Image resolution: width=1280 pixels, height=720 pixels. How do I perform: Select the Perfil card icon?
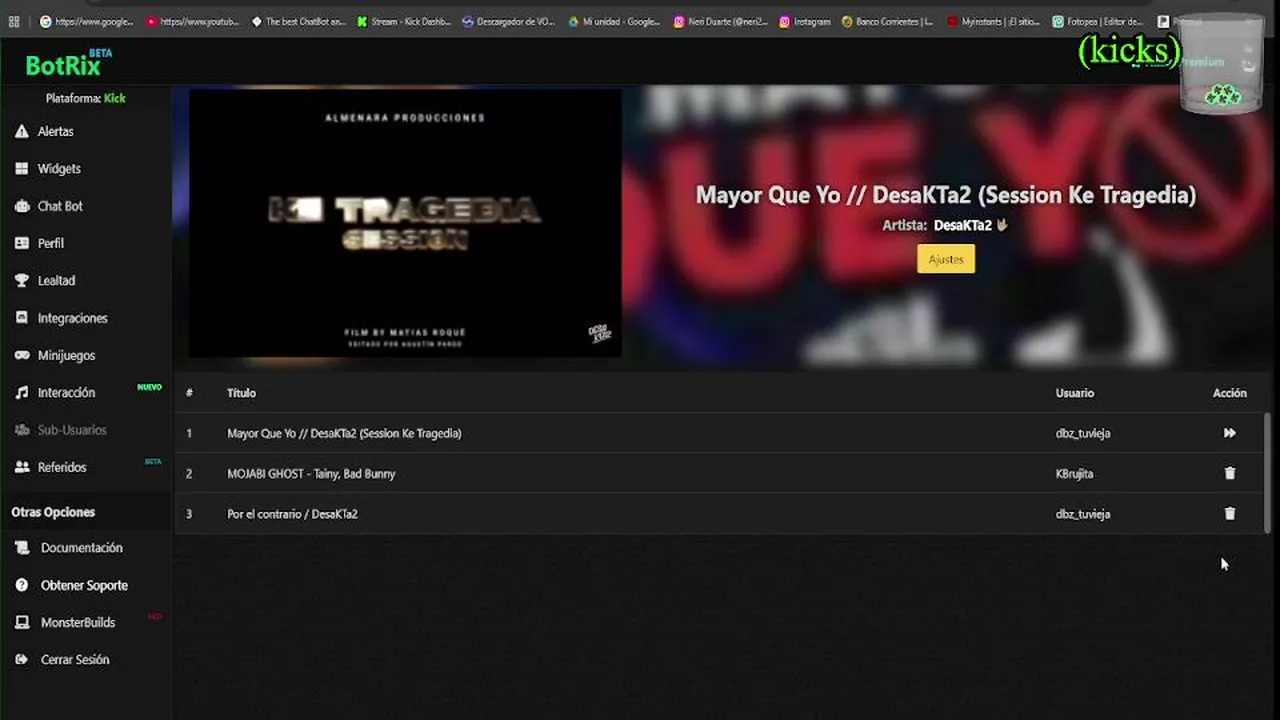tap(22, 243)
